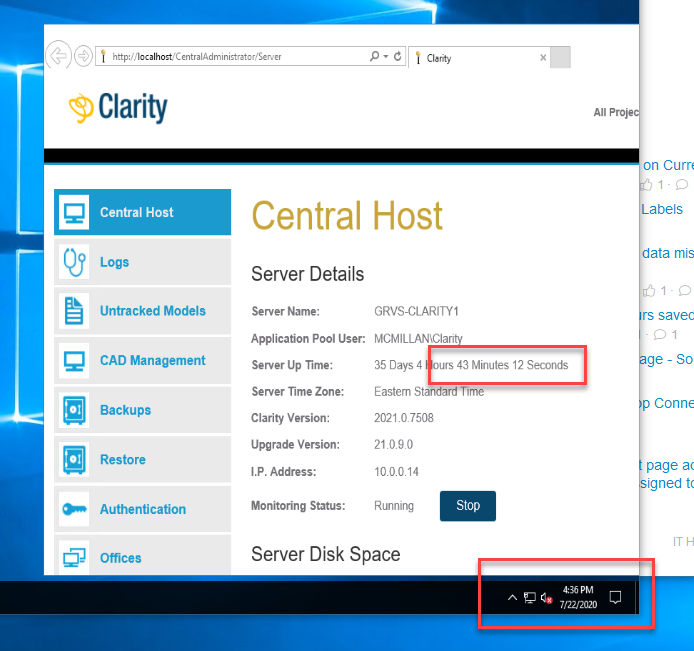Image resolution: width=694 pixels, height=651 pixels.
Task: Mute or unmute the taskbar volume icon
Action: coord(547,598)
